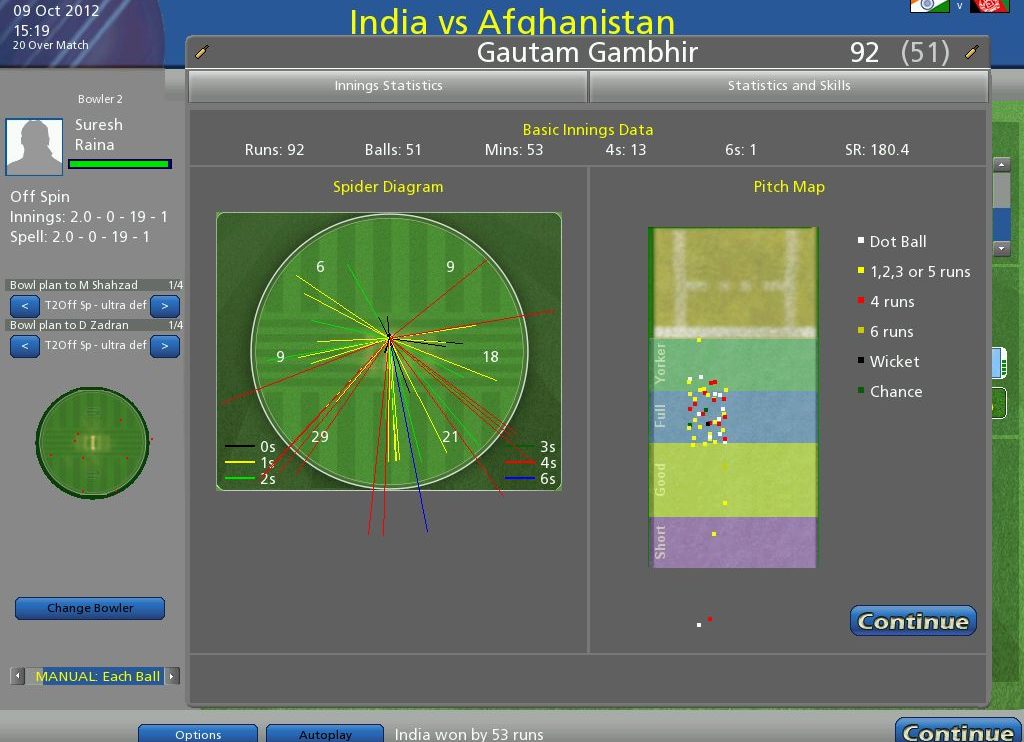This screenshot has width=1024, height=742.
Task: Click the 6s blue line legend entry
Action: click(532, 479)
